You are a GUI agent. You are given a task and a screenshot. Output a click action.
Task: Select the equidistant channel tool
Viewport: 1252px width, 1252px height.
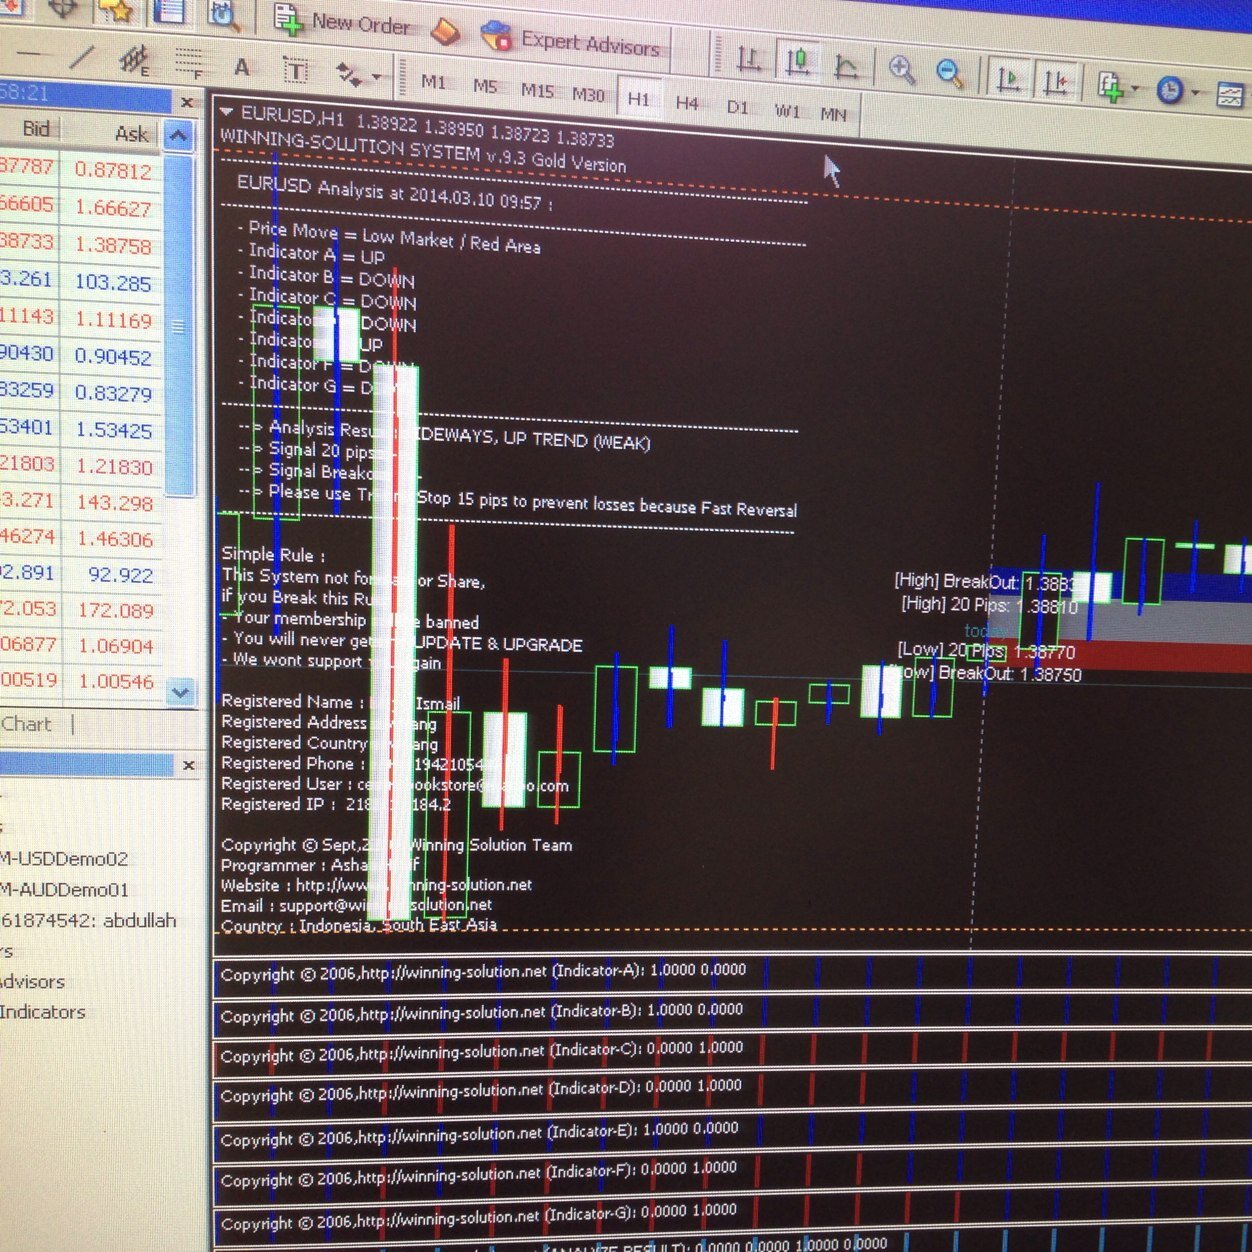(134, 61)
